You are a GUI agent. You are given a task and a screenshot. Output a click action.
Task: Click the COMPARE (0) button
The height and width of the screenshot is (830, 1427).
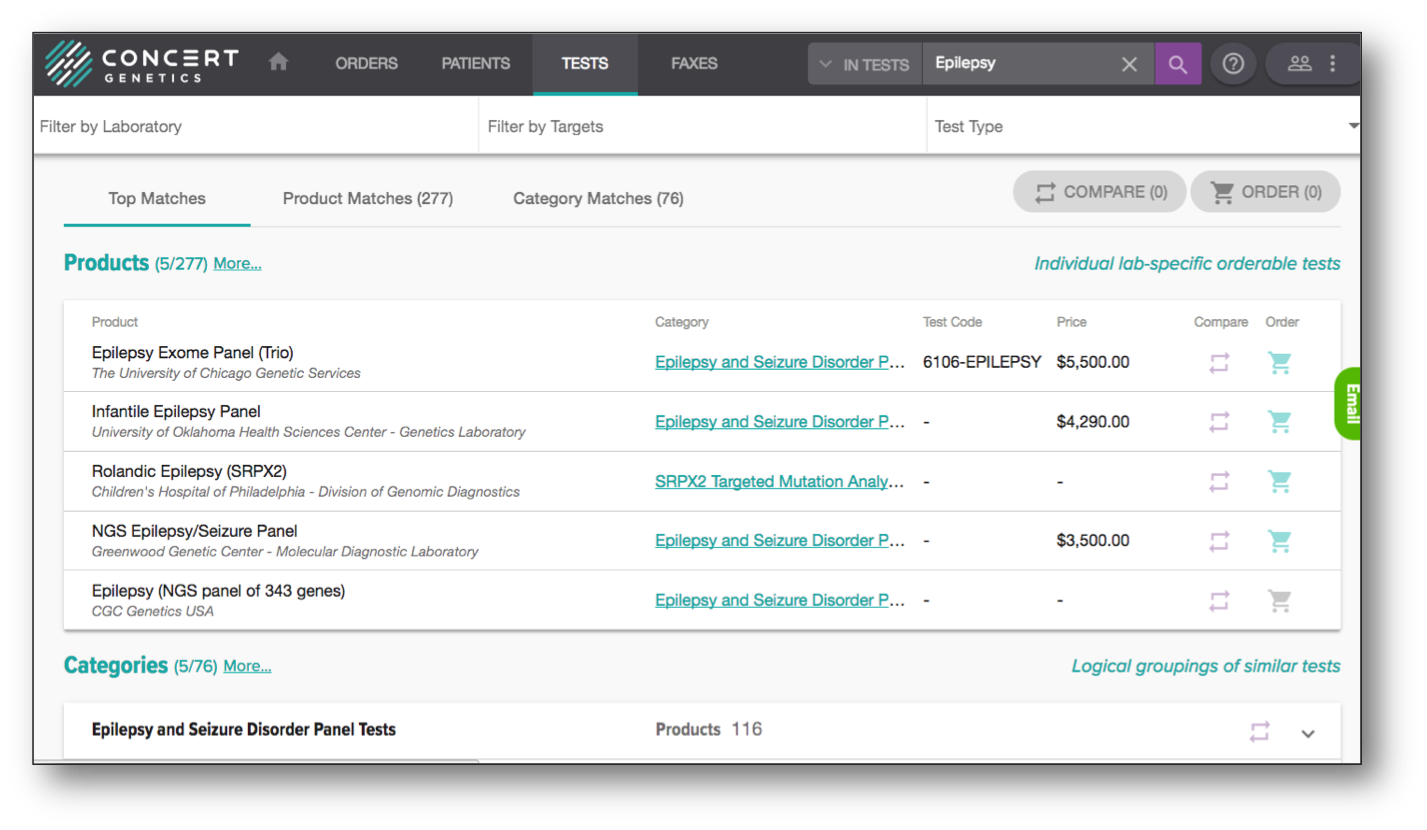(x=1100, y=192)
